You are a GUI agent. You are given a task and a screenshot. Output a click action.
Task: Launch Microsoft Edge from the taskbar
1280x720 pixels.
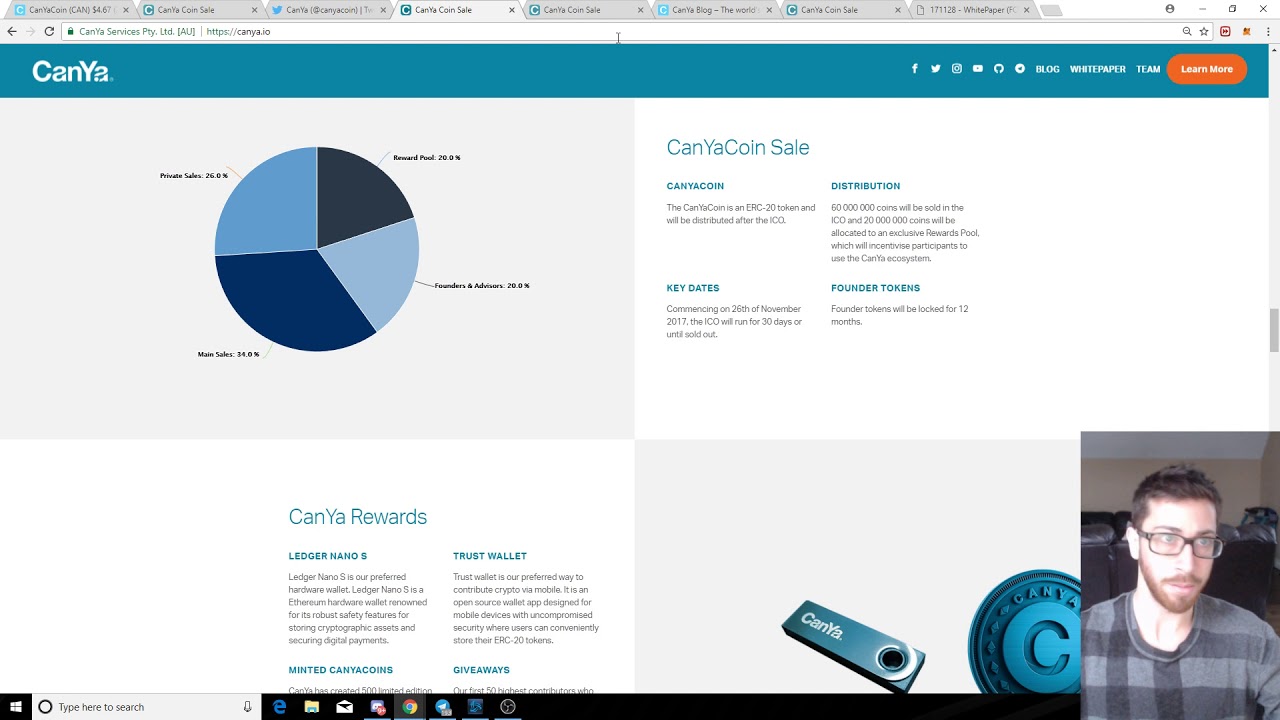[x=279, y=707]
